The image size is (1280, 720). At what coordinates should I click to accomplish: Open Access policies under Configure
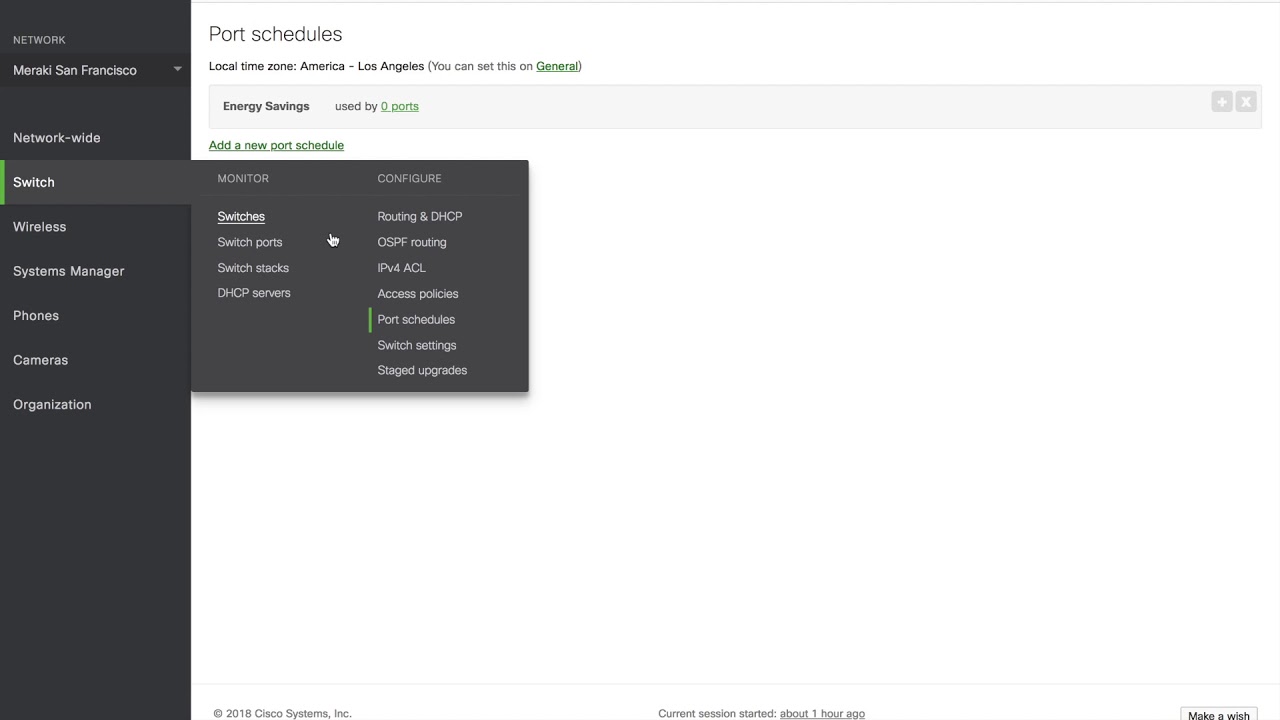point(418,294)
